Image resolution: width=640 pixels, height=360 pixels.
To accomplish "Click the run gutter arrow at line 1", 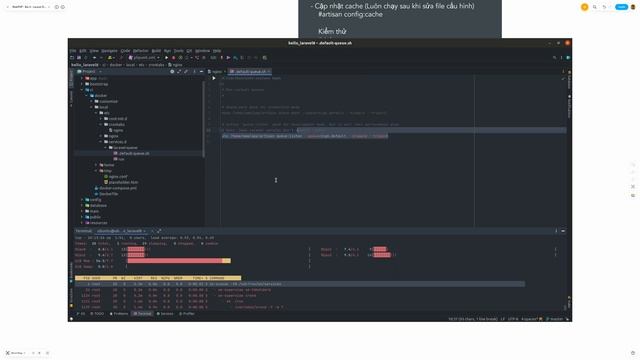I will click(214, 78).
